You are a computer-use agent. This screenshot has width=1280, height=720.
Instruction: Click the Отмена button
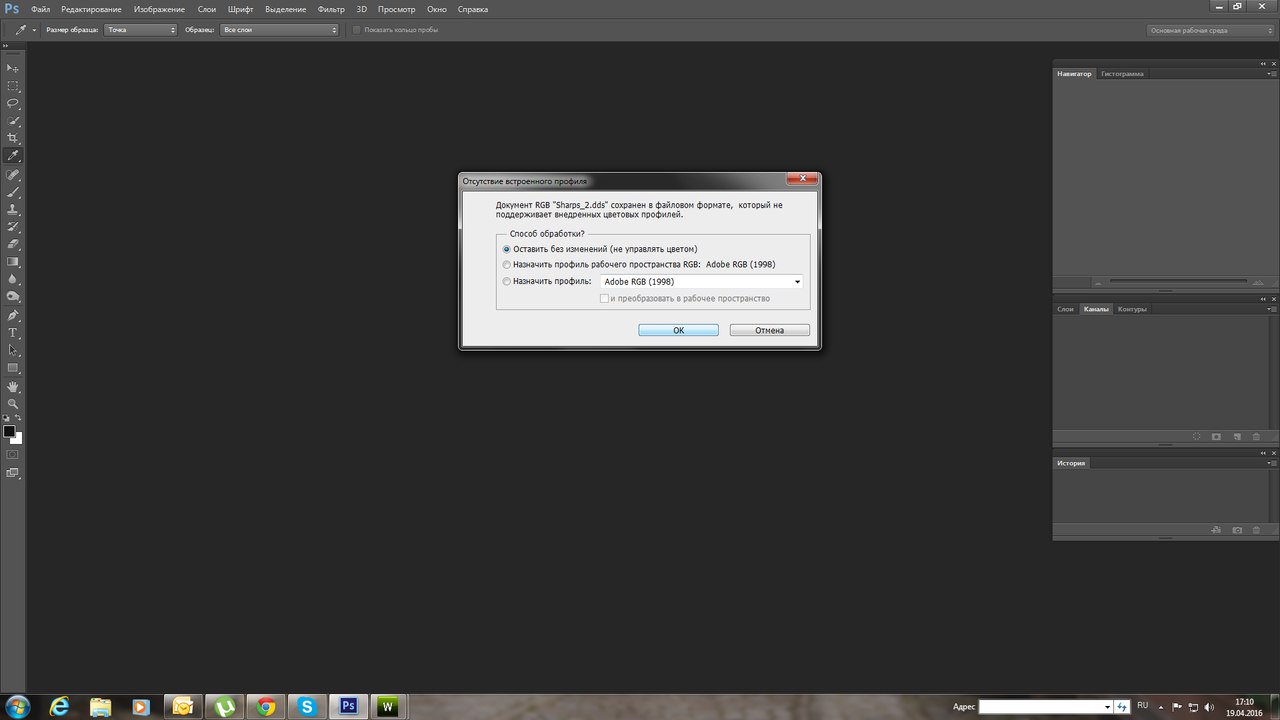770,330
